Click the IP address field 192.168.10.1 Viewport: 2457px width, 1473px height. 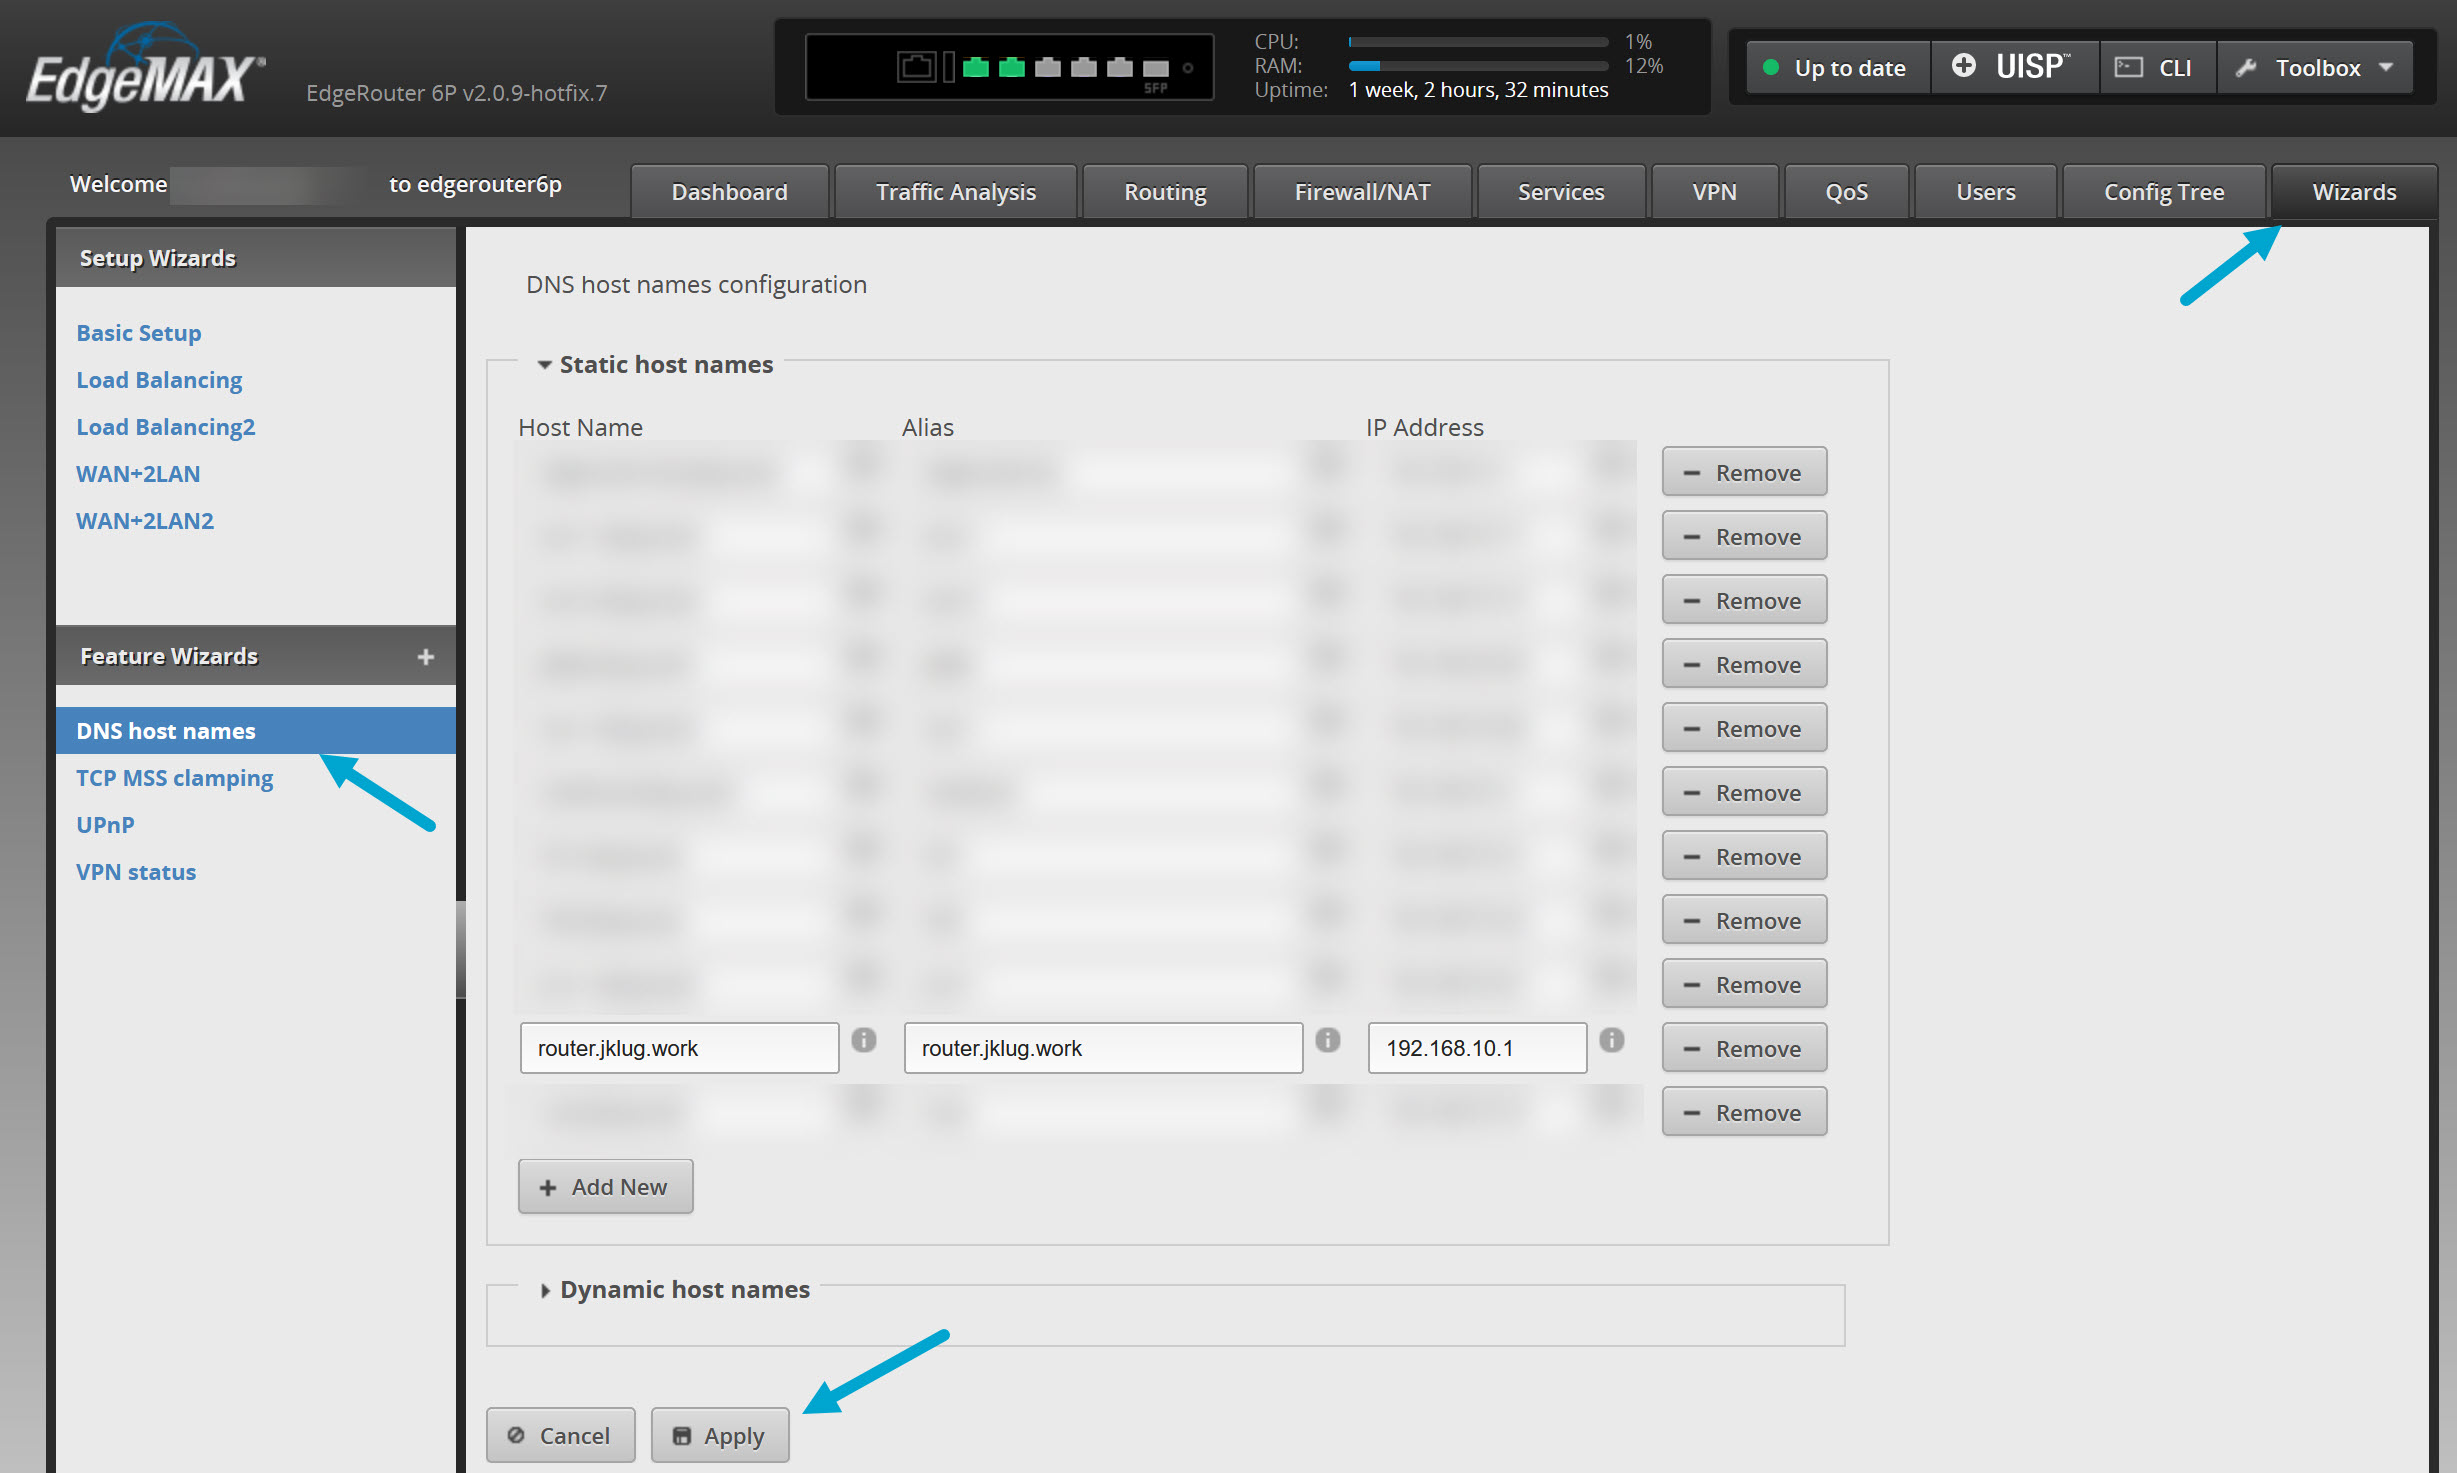[1475, 1048]
